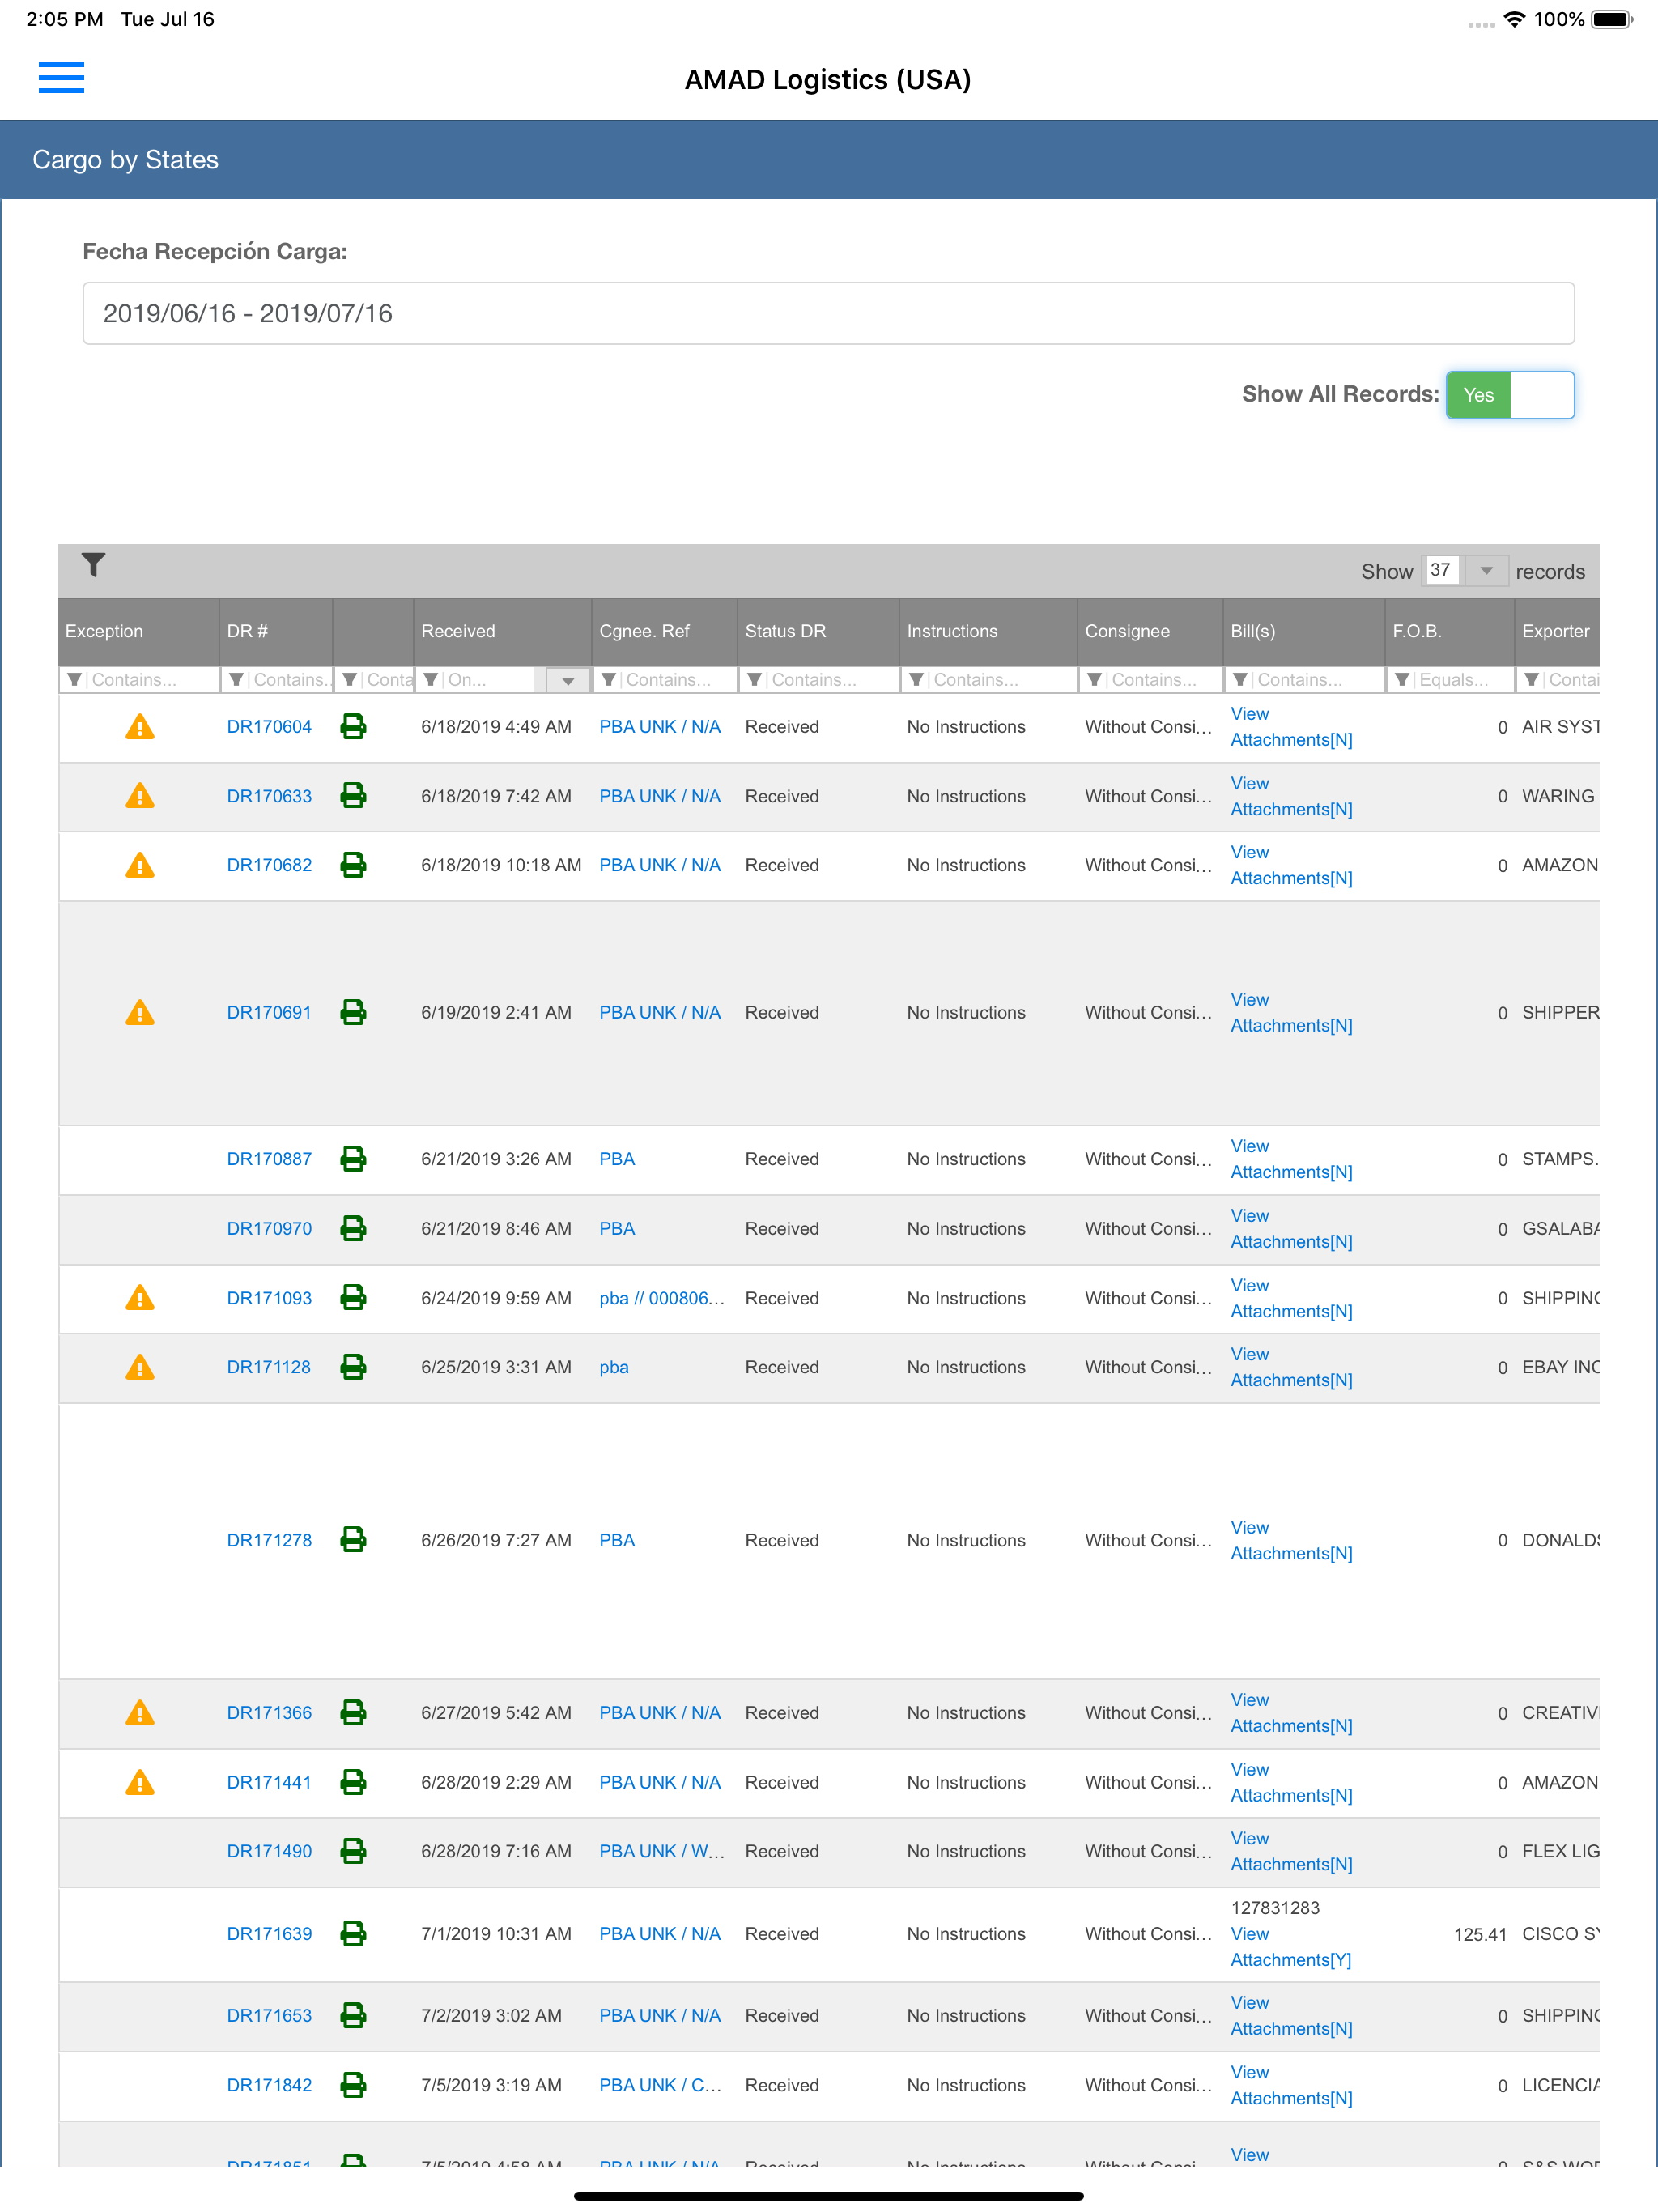Viewport: 1658px width, 2212px height.
Task: Open the DR171842 link
Action: [269, 2085]
